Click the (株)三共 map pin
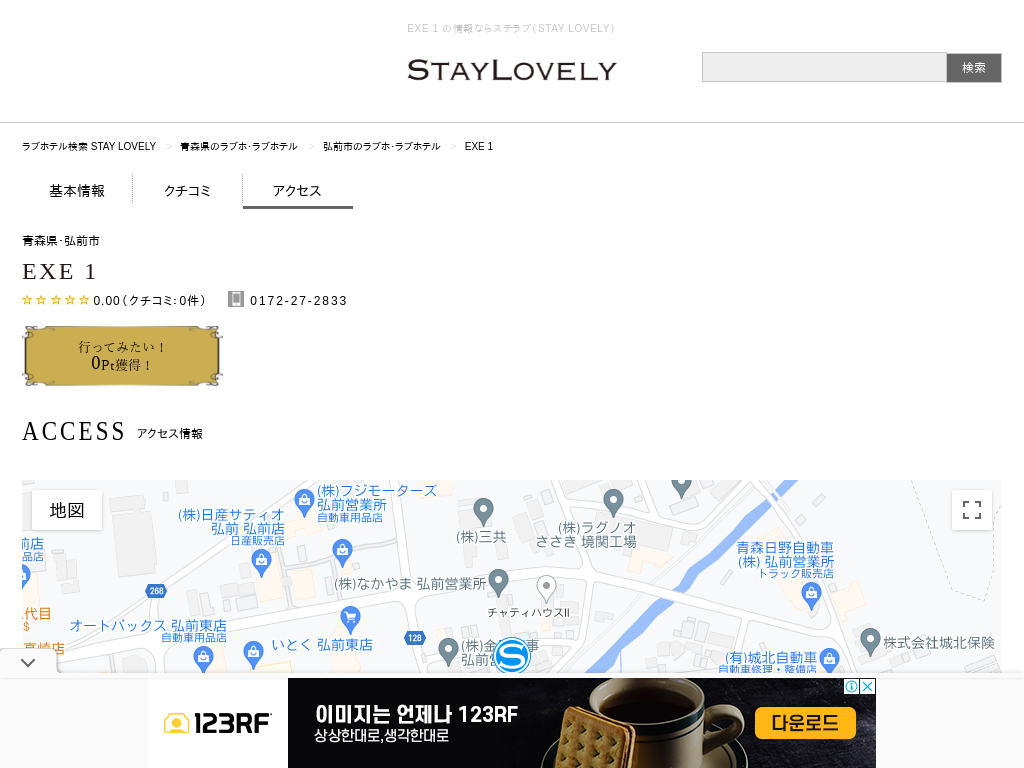Viewport: 1024px width, 768px height. [x=483, y=511]
